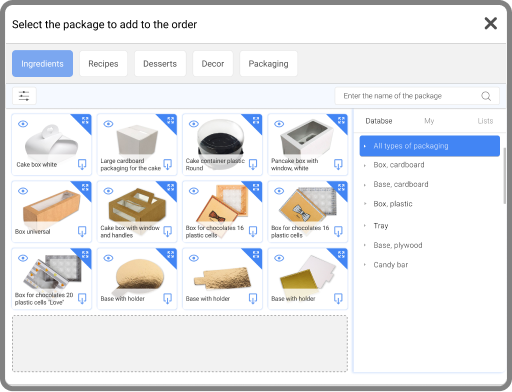This screenshot has width=512, height=392.
Task: Expand the Pancake box with window card
Action: click(341, 120)
